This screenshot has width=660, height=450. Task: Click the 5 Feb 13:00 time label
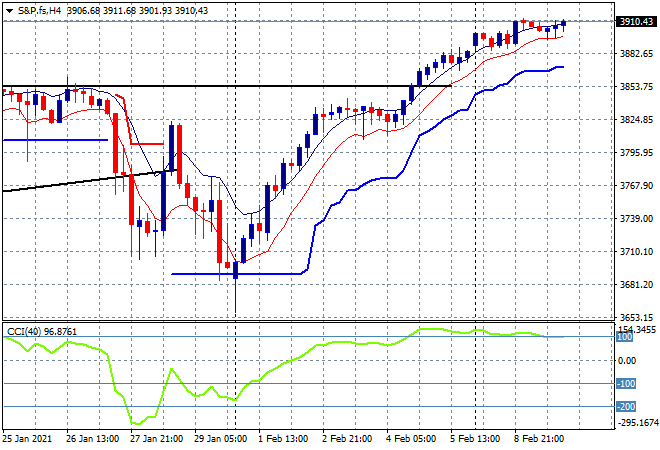click(x=475, y=439)
